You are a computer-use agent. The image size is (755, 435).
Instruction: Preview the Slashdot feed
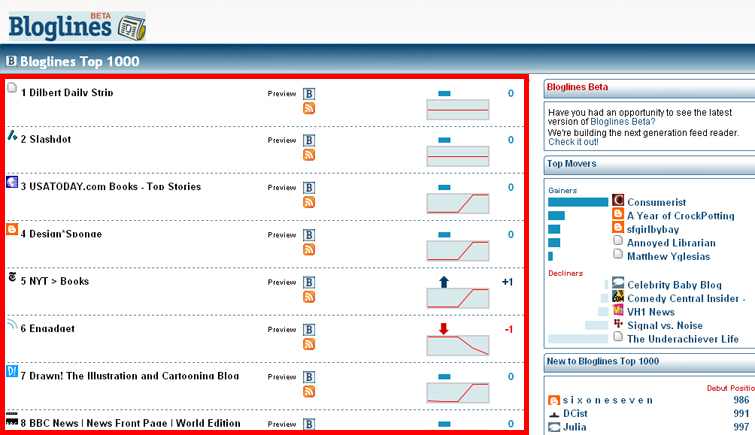282,140
